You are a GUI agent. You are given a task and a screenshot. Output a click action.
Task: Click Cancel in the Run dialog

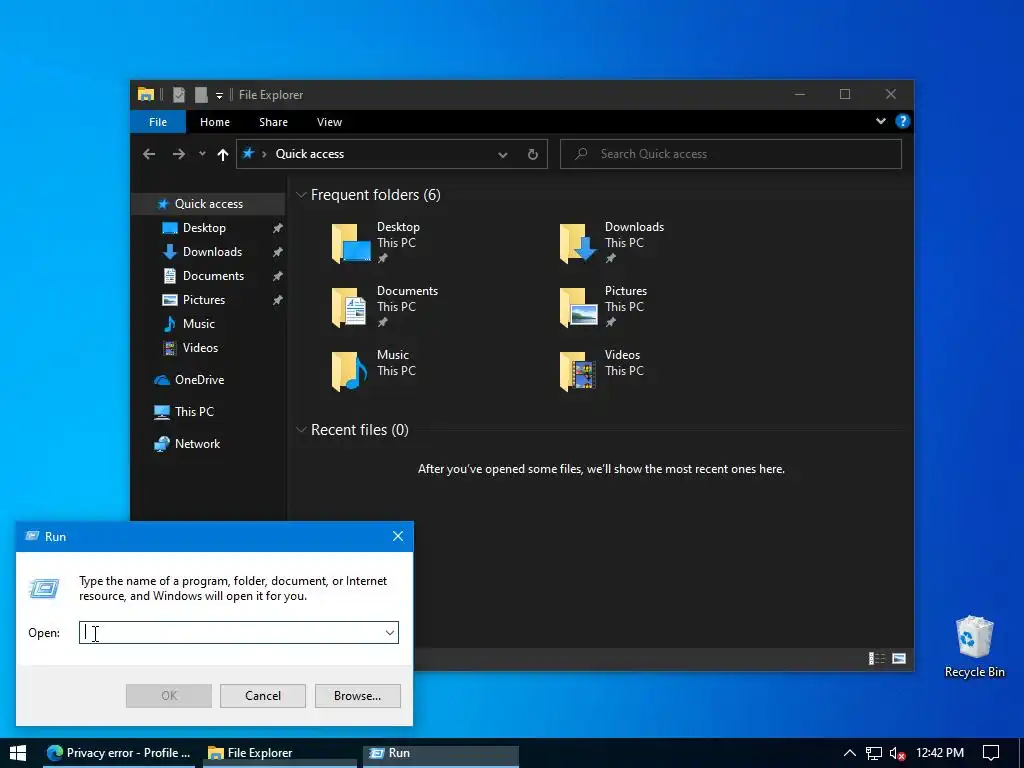pyautogui.click(x=263, y=696)
